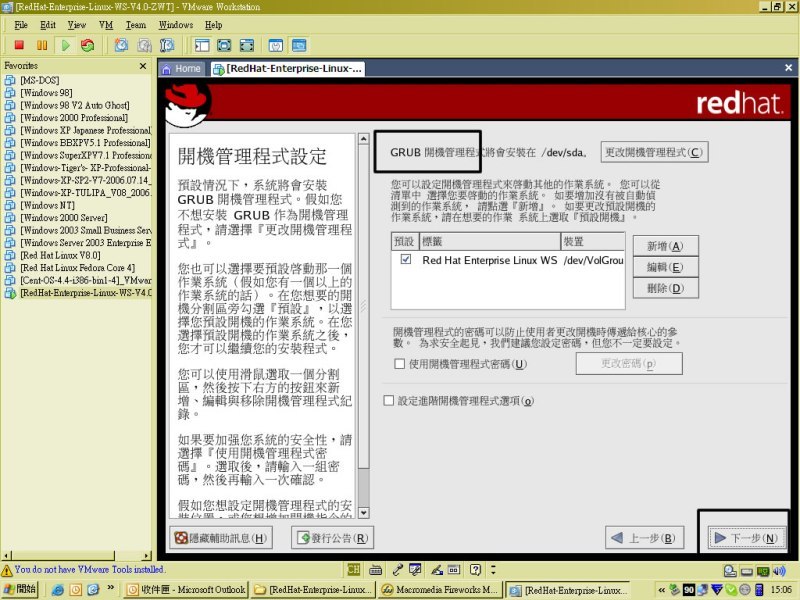Select the RedHat-Enterprise-Linux VM tab
The image size is (800, 600).
click(288, 69)
